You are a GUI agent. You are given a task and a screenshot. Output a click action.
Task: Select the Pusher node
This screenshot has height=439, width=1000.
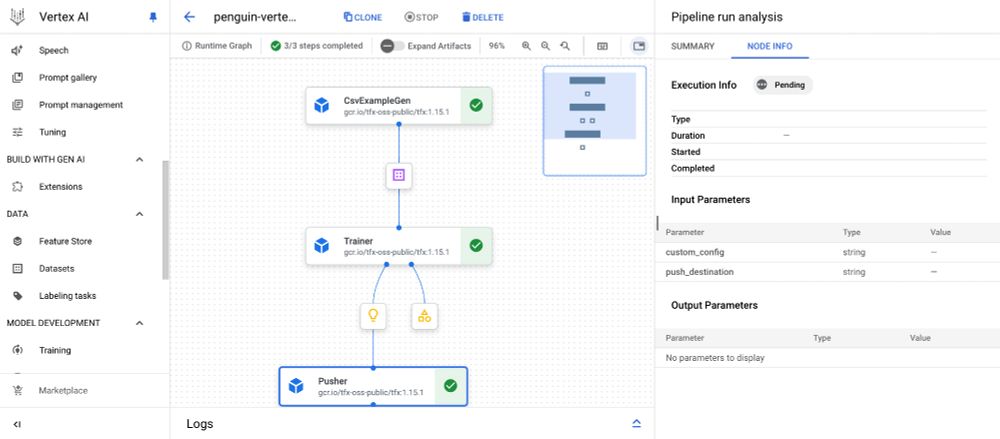coord(373,386)
